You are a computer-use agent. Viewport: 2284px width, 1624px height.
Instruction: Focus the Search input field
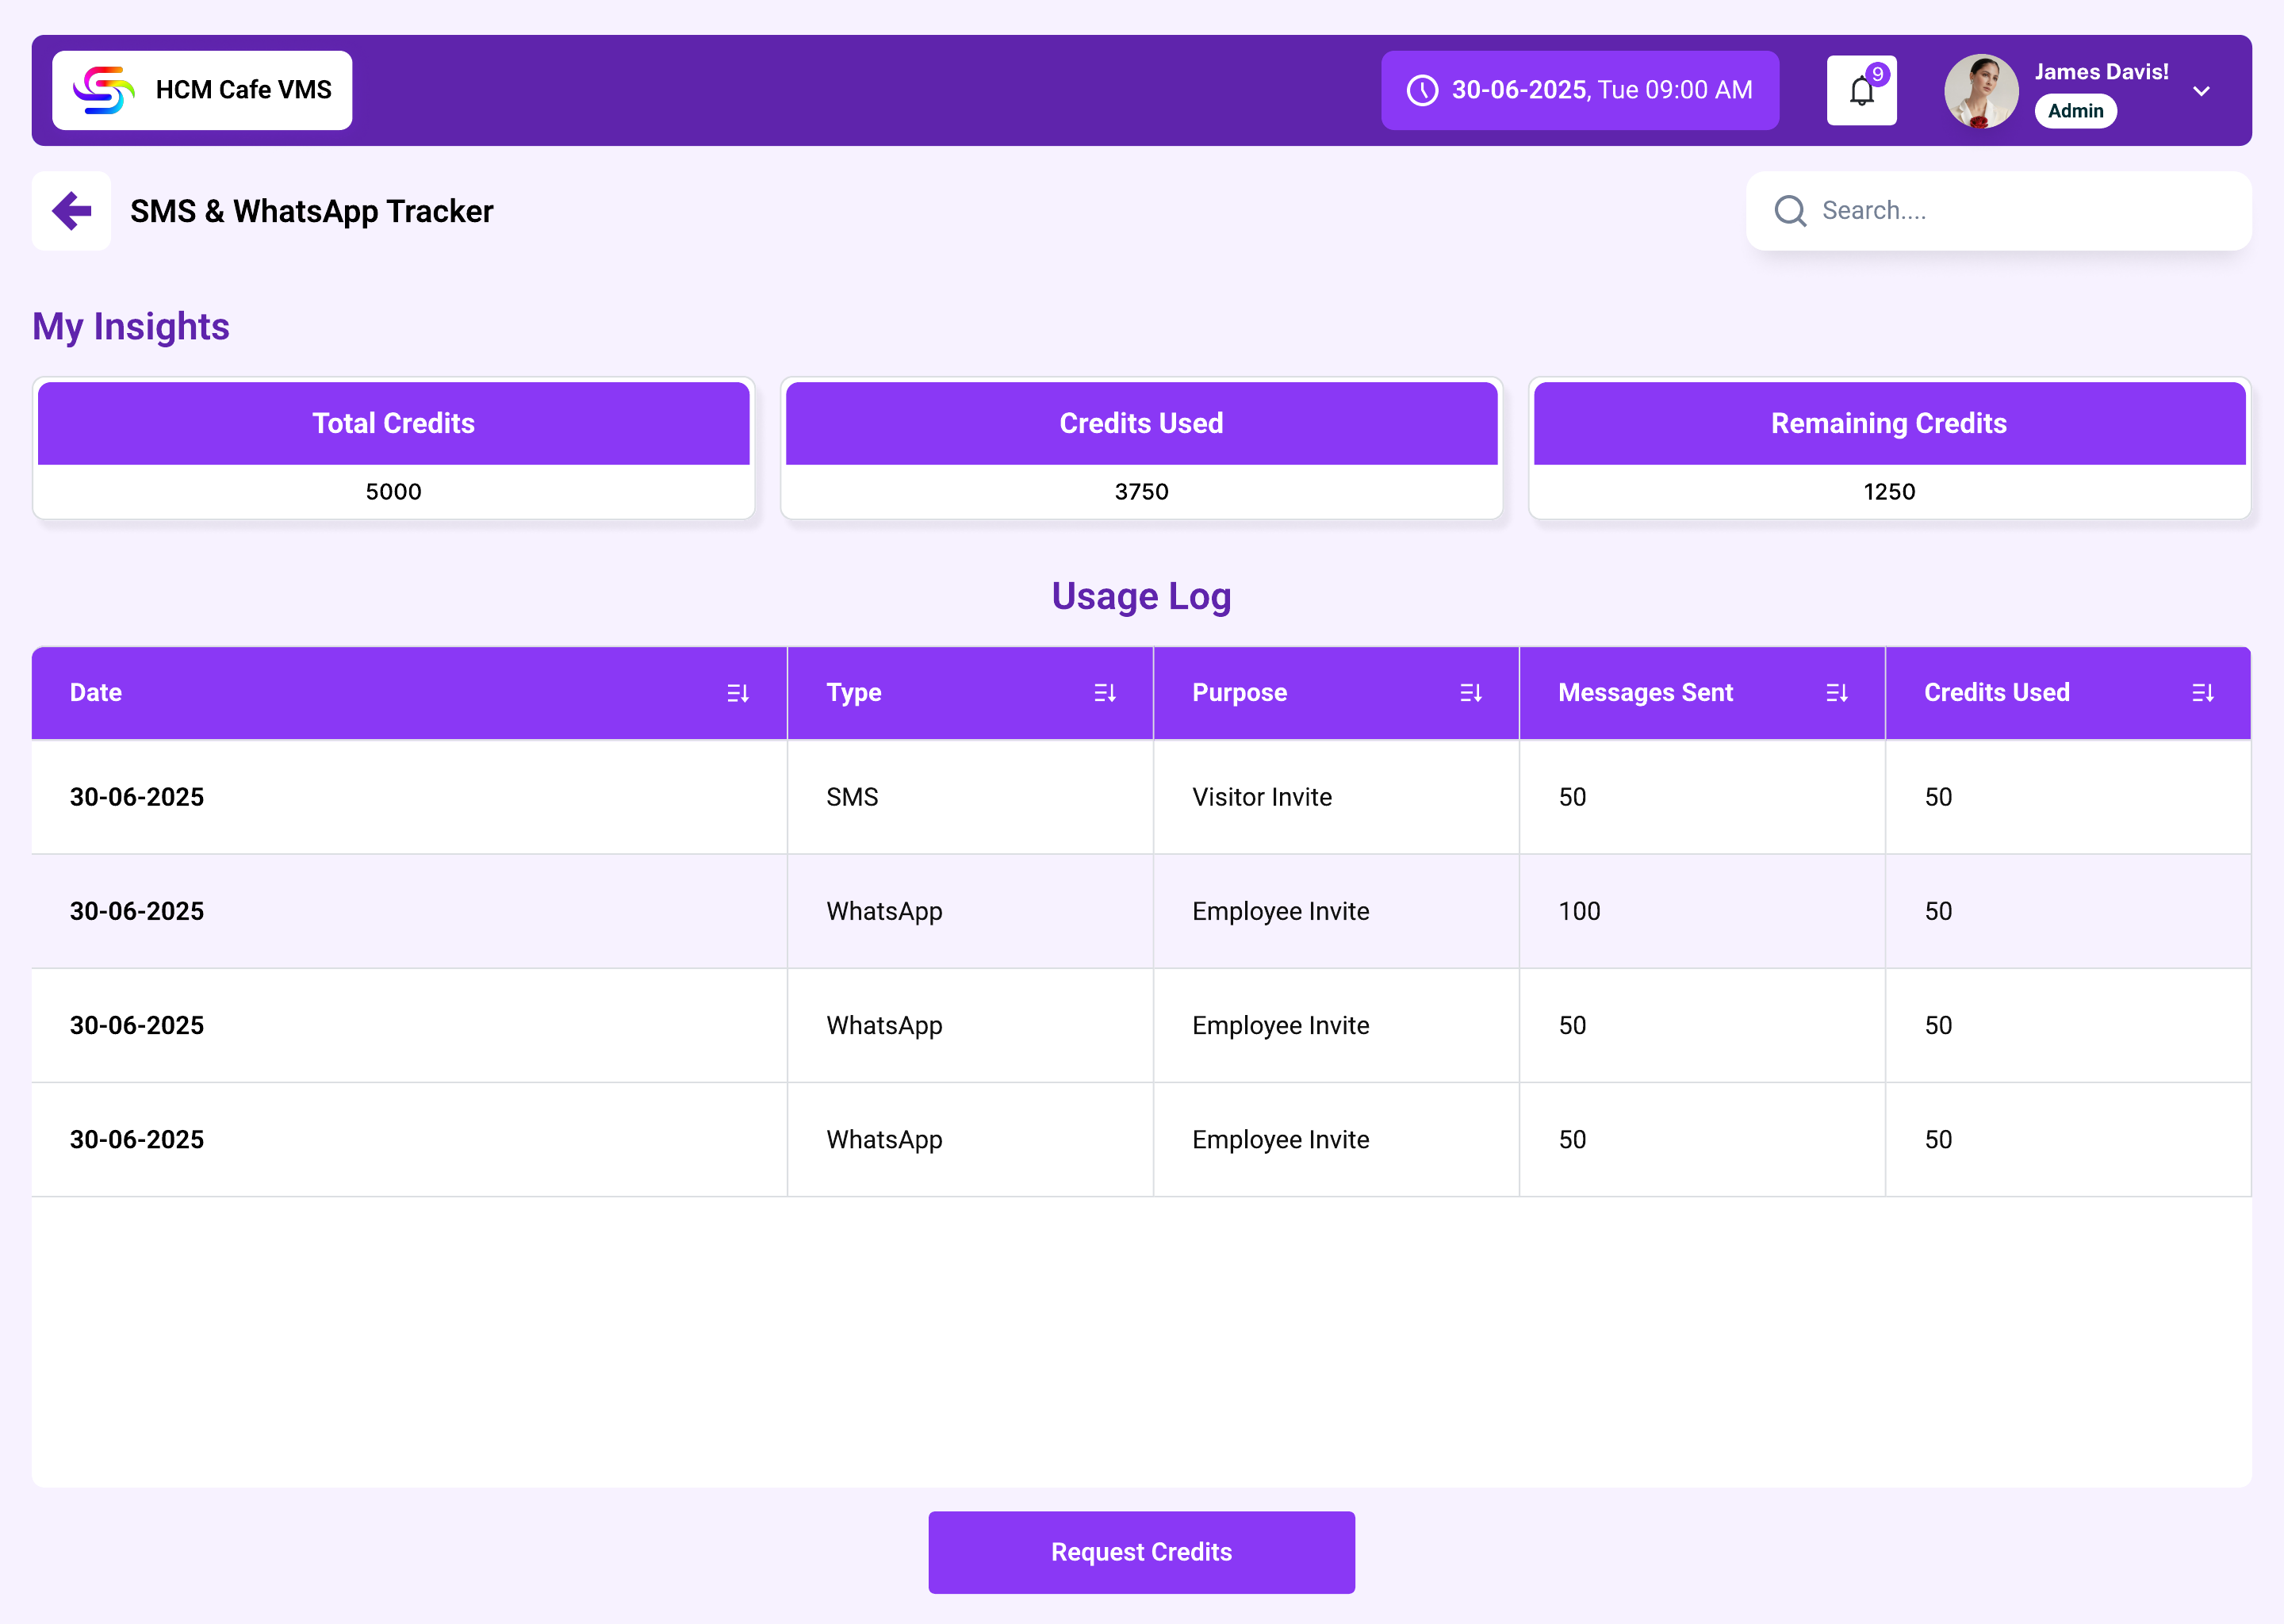click(x=1999, y=211)
